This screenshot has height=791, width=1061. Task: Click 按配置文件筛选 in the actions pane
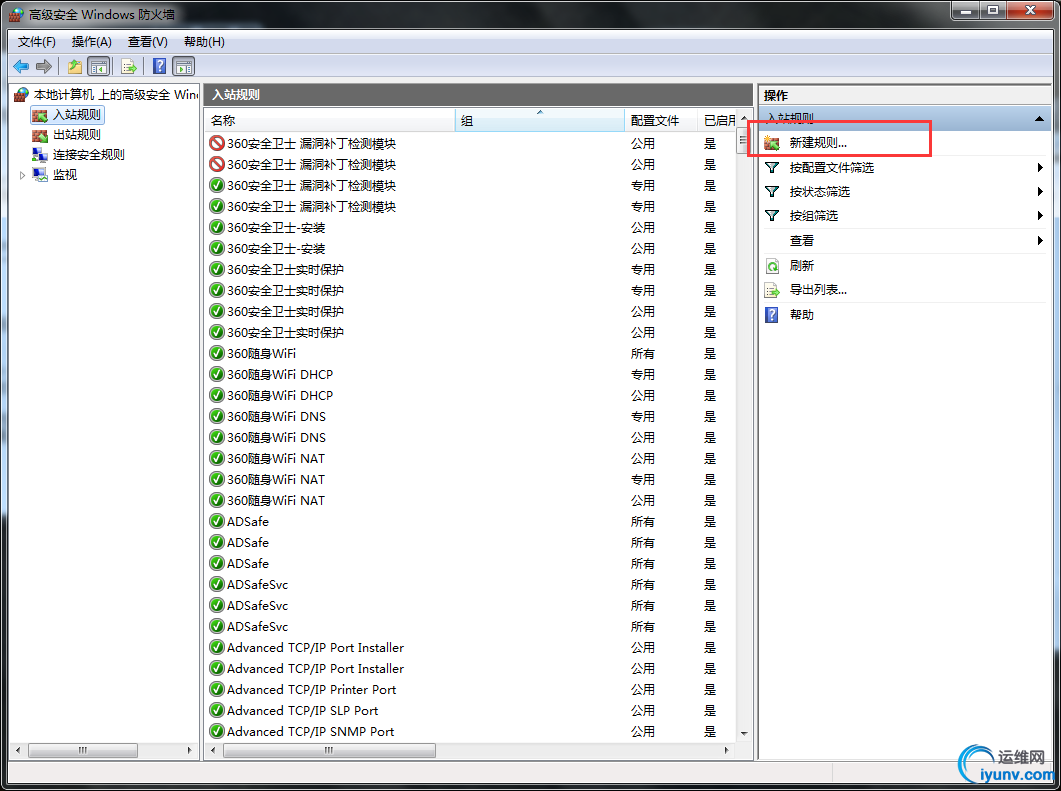coord(832,167)
